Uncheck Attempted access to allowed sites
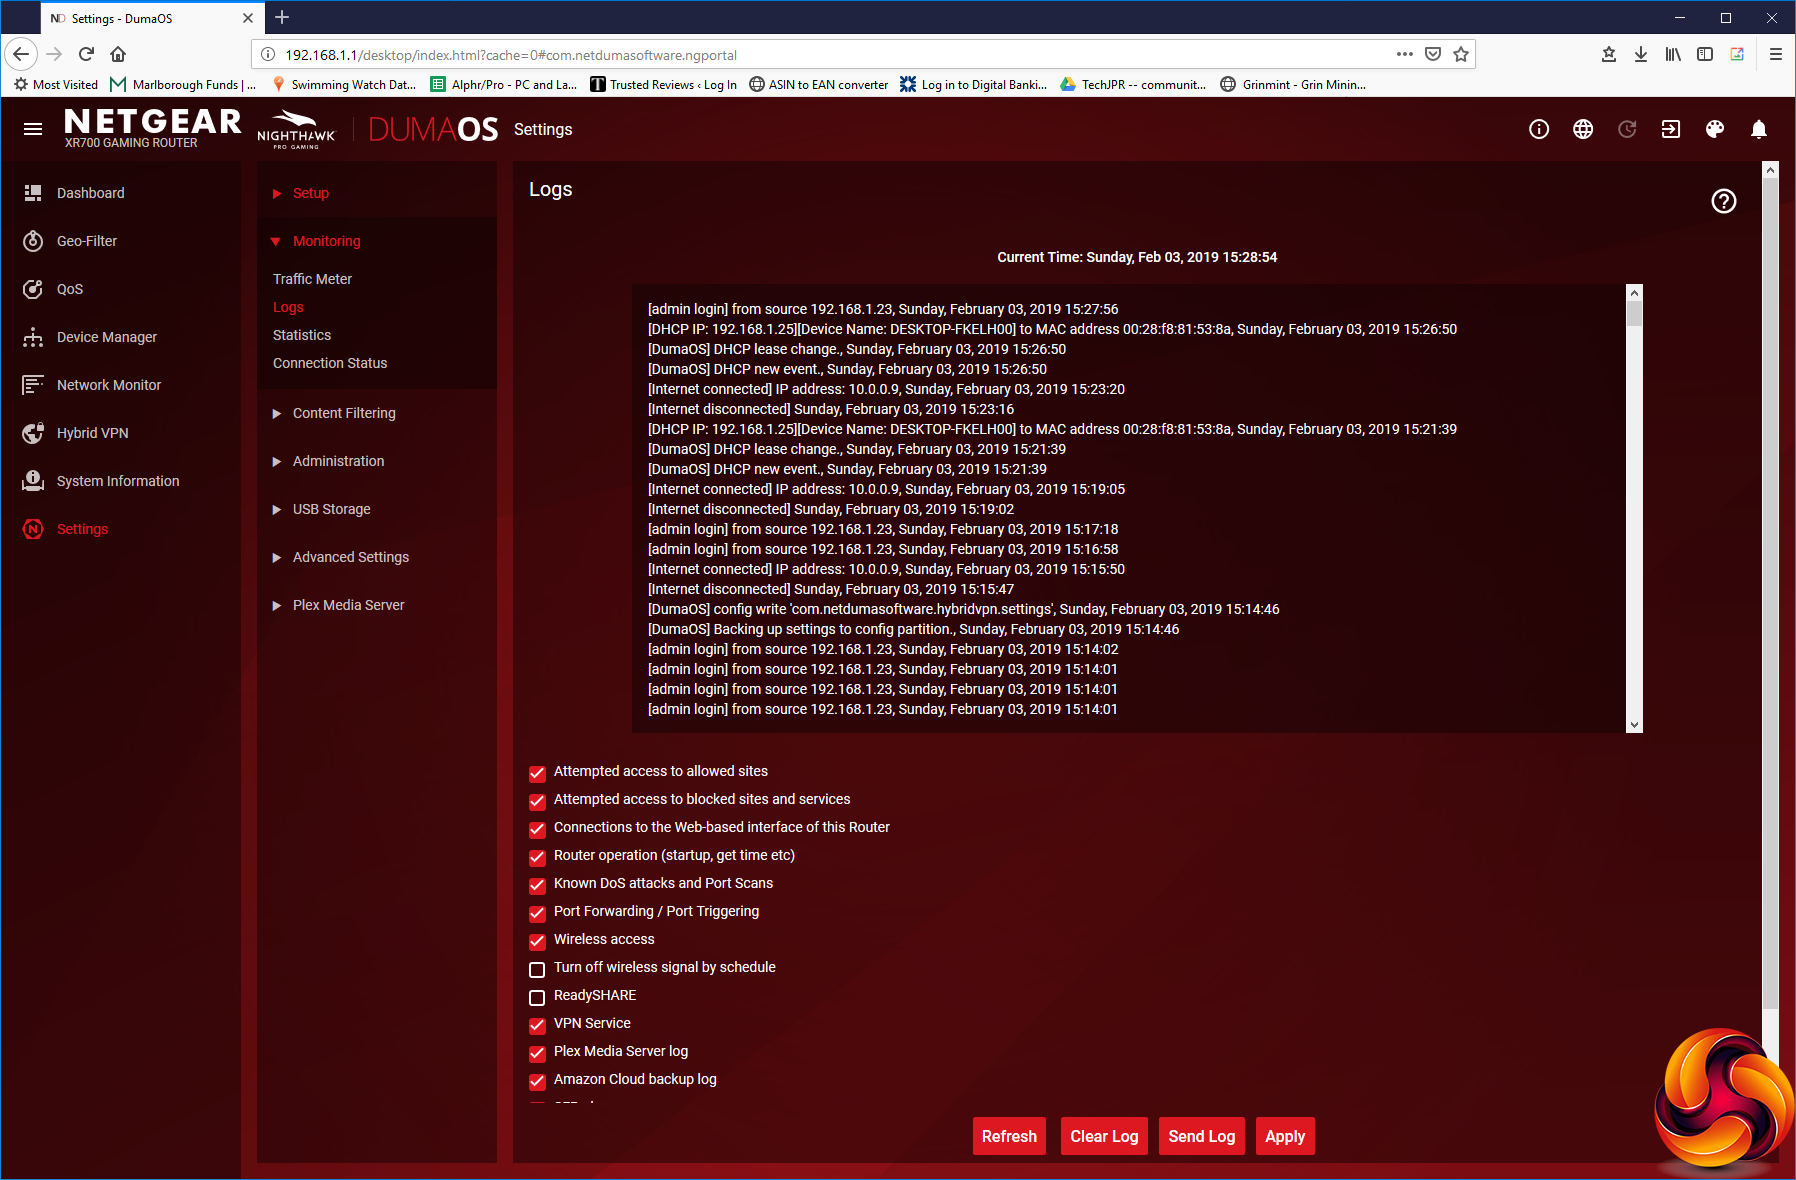The image size is (1796, 1180). pyautogui.click(x=537, y=773)
